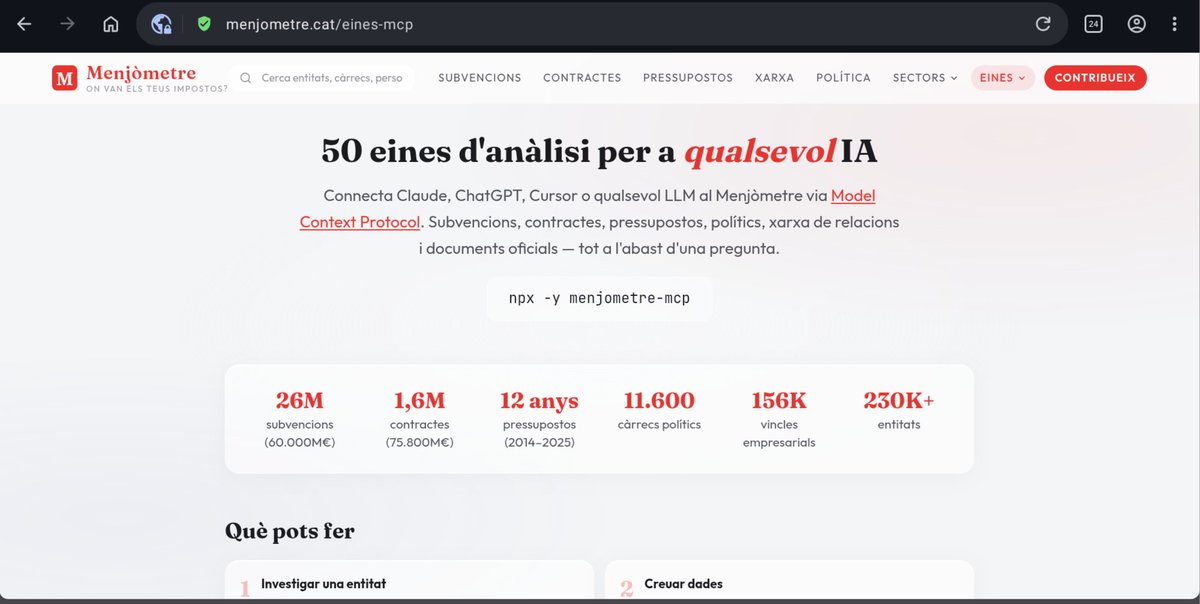Click the search field 'Cerca entitats, càrrecs'
The image size is (1200, 604).
[x=322, y=78]
